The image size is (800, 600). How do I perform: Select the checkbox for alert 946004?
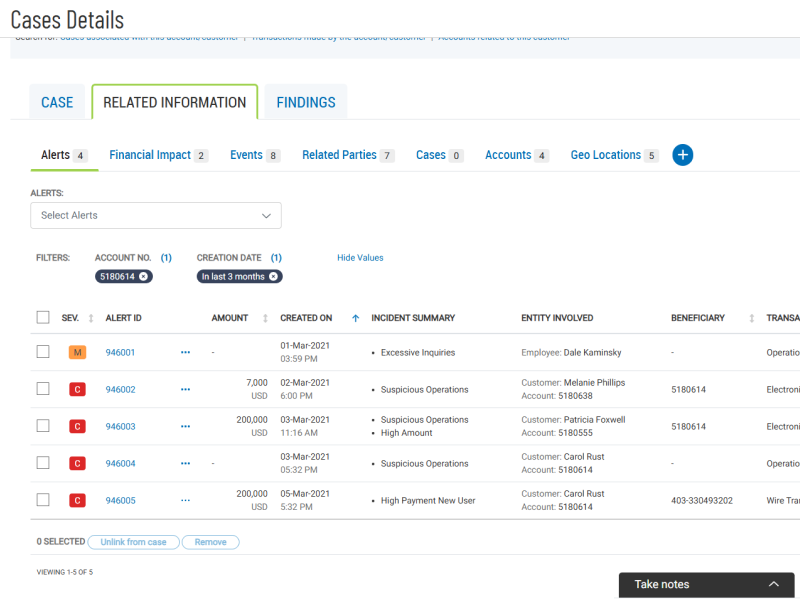pyautogui.click(x=43, y=463)
